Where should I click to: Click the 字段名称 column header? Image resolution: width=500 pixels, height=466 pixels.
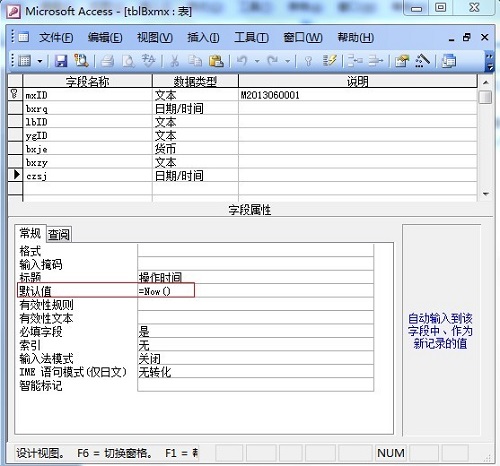pos(87,81)
